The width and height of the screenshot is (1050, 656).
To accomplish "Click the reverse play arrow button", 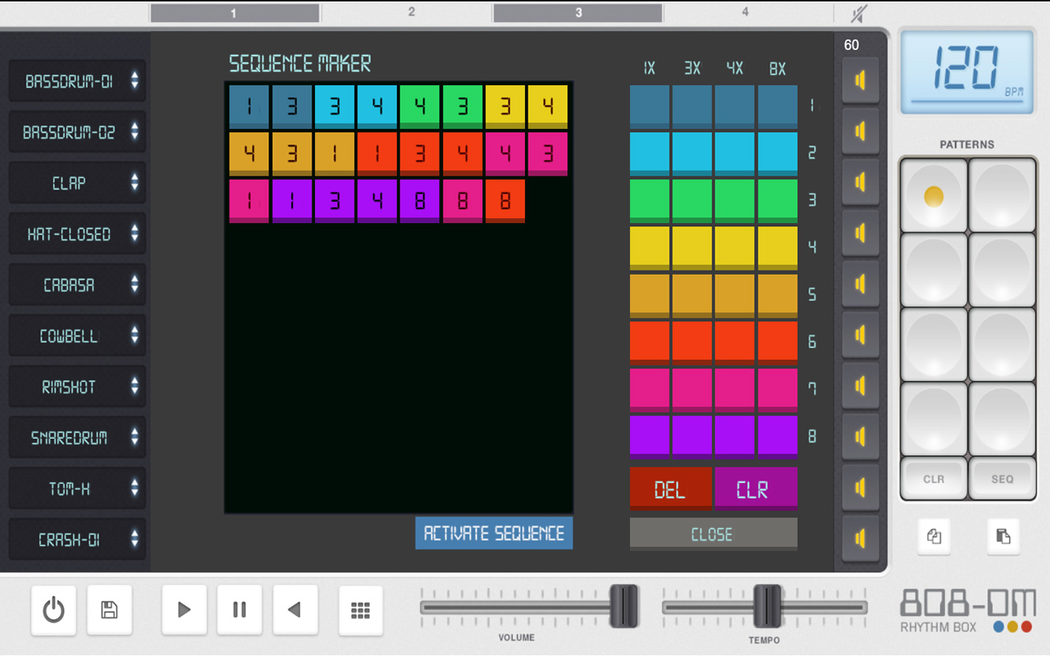I will click(295, 610).
